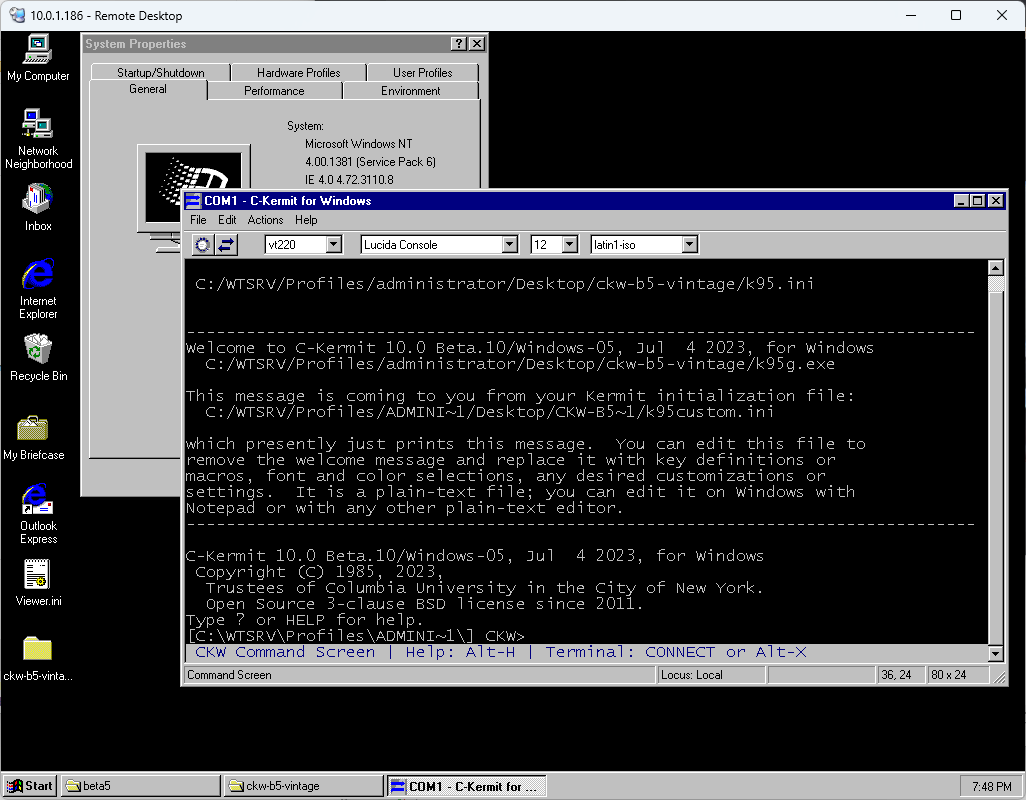Open the Help menu in C-Kermit
This screenshot has height=800, width=1026.
tap(306, 220)
